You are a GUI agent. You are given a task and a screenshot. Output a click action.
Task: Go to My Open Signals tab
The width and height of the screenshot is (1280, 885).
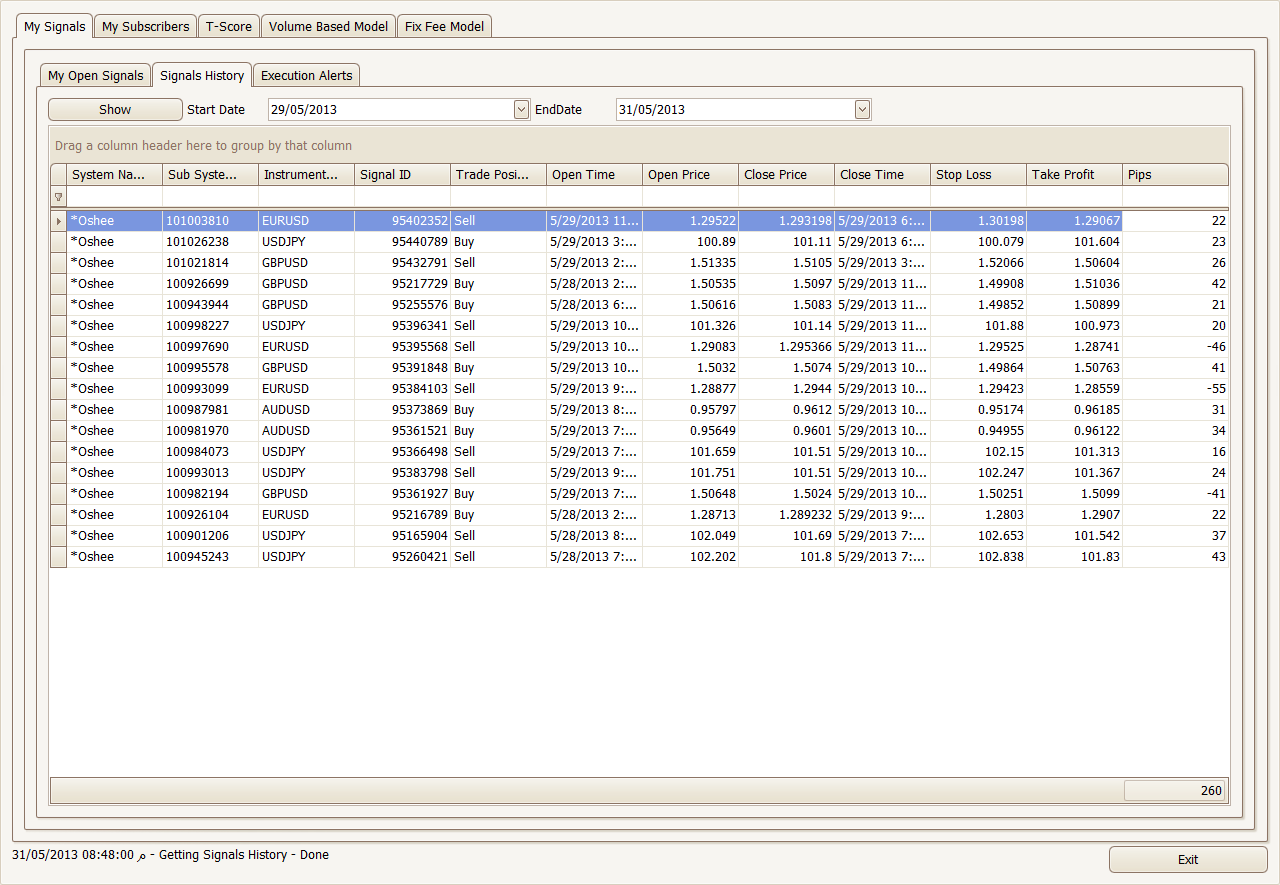[x=96, y=76]
